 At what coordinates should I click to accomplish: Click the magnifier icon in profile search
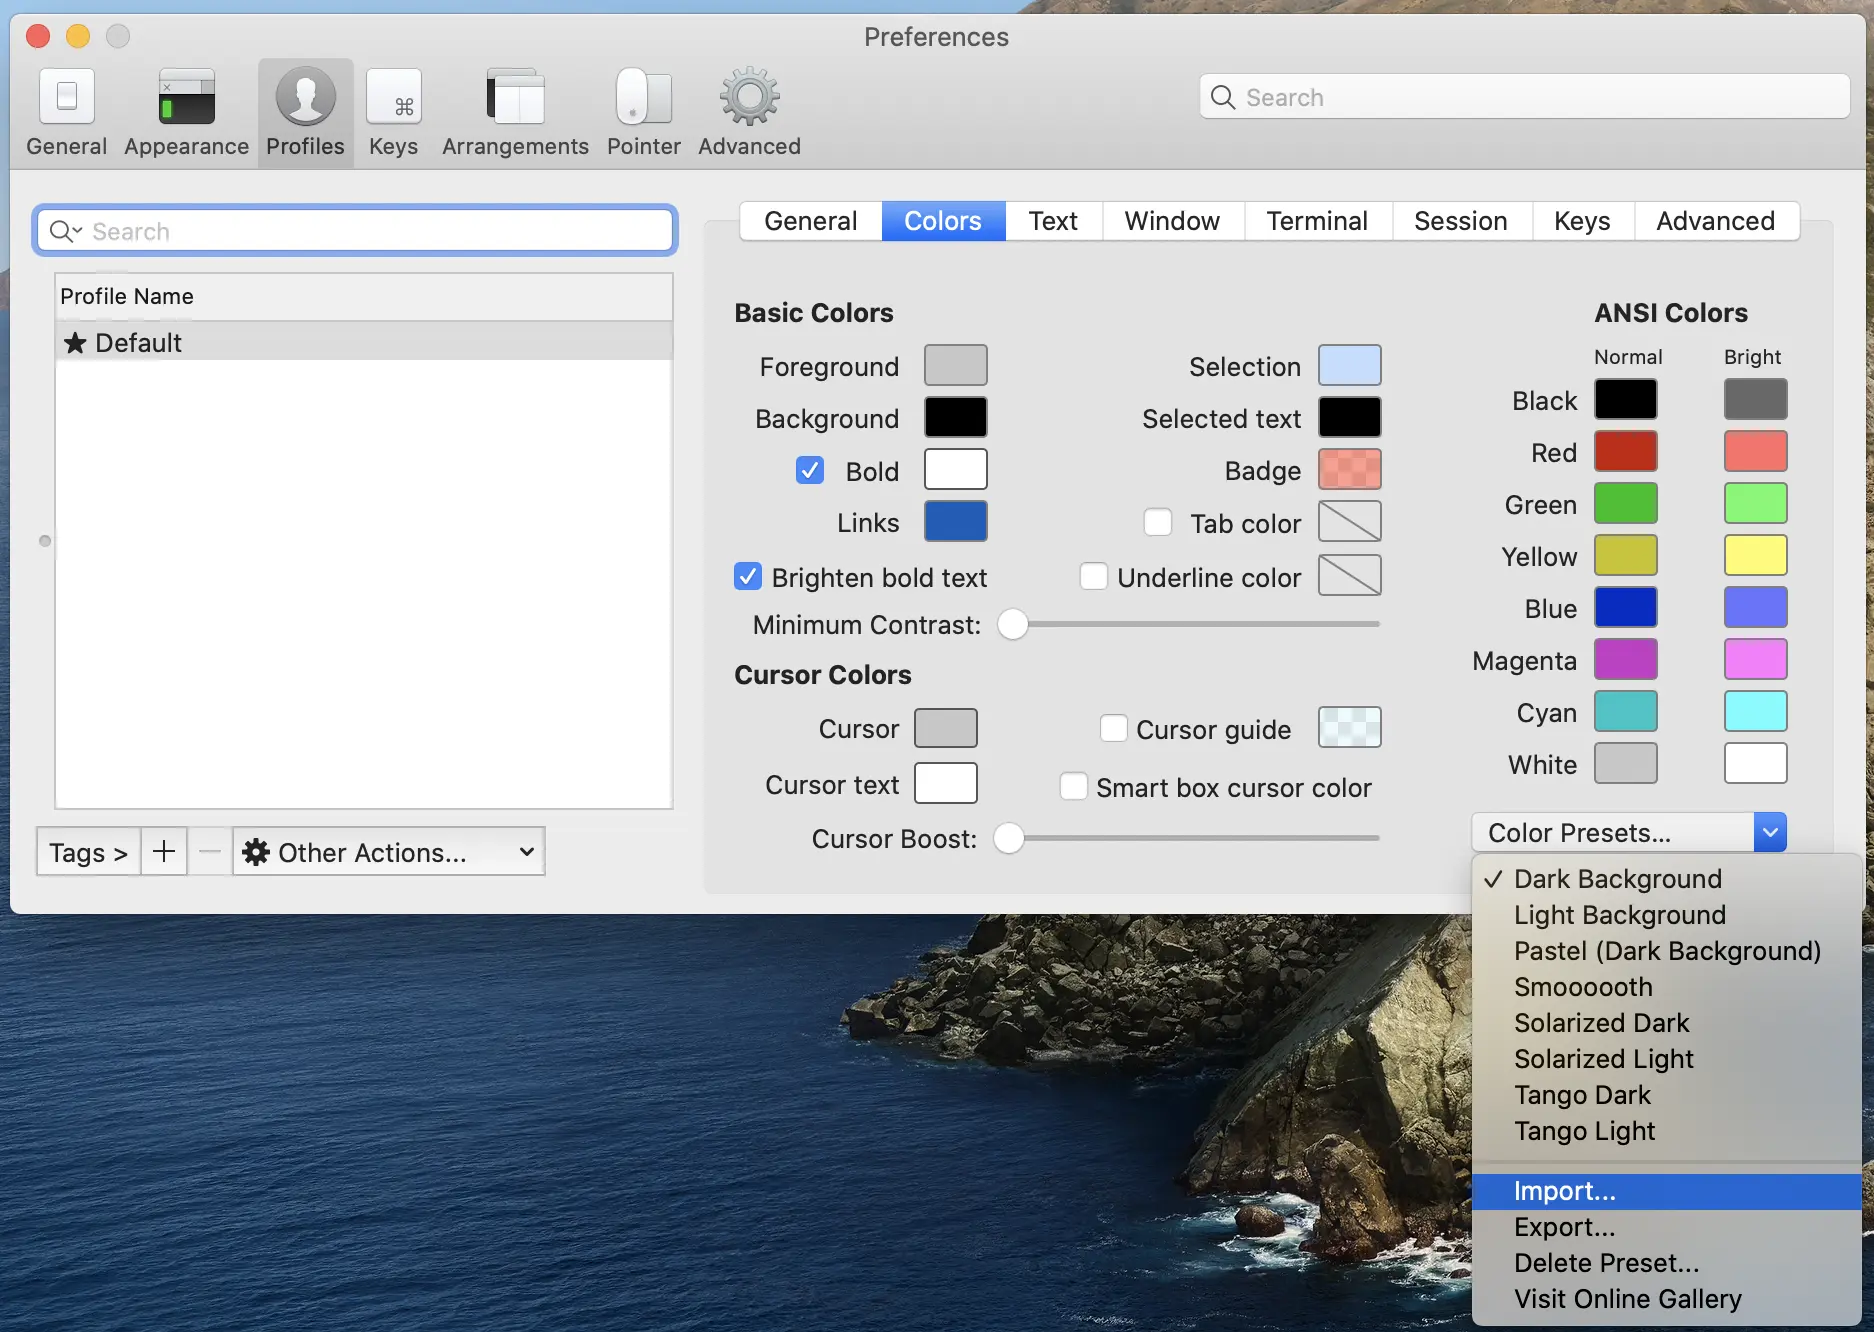(x=64, y=232)
